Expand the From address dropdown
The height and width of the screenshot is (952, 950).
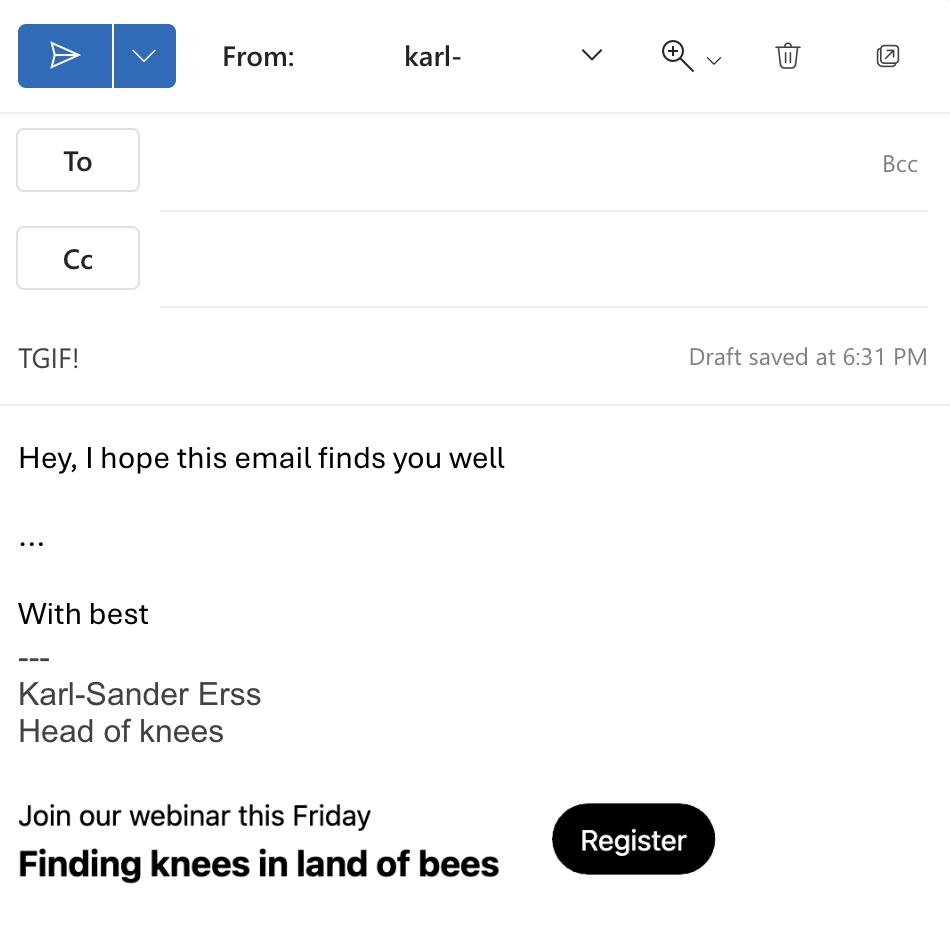click(591, 56)
